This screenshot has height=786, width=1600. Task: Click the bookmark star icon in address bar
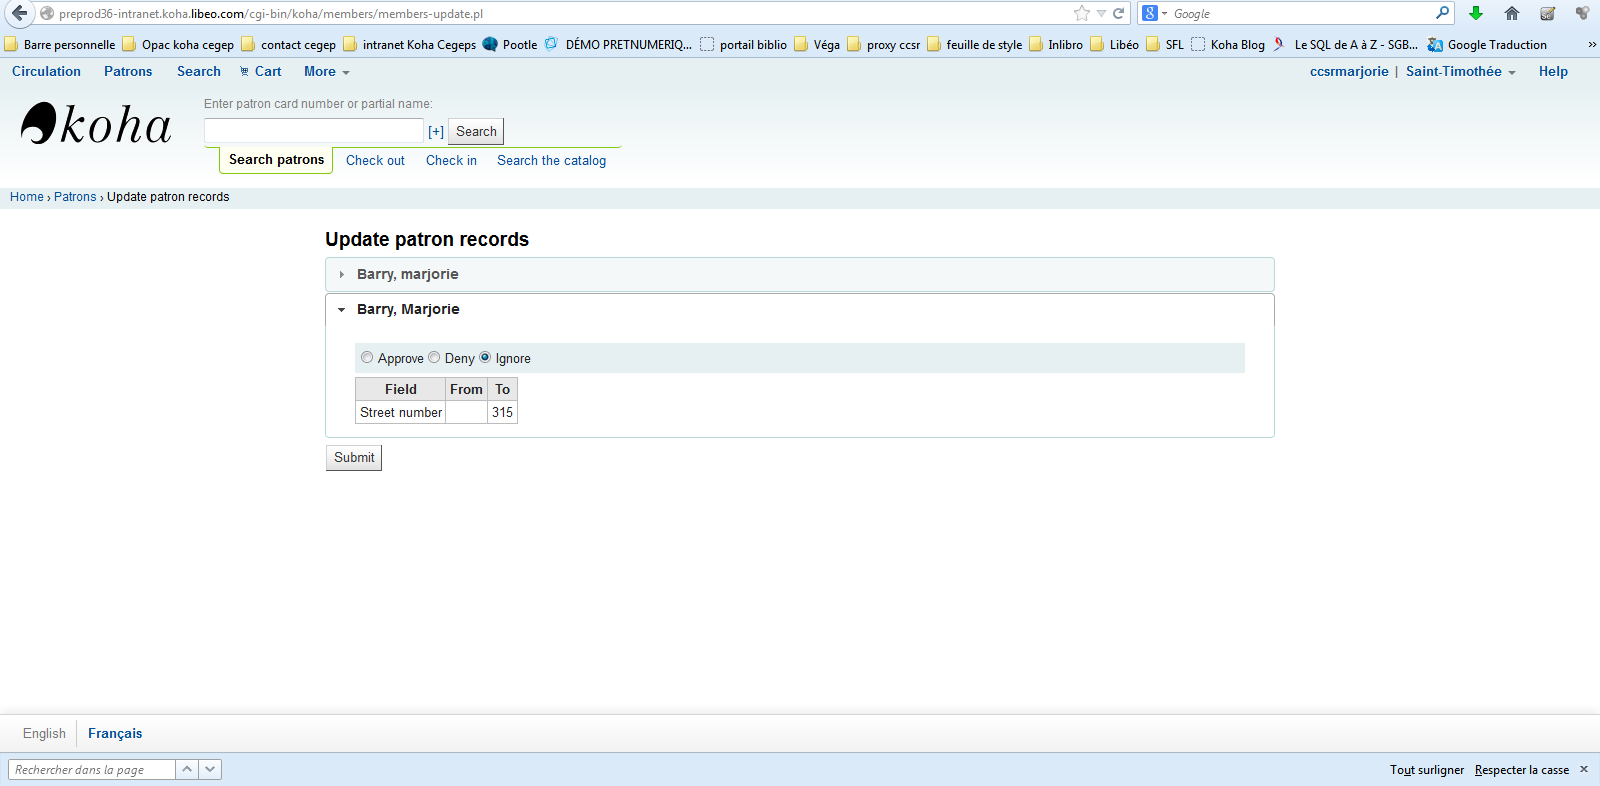click(x=1081, y=13)
